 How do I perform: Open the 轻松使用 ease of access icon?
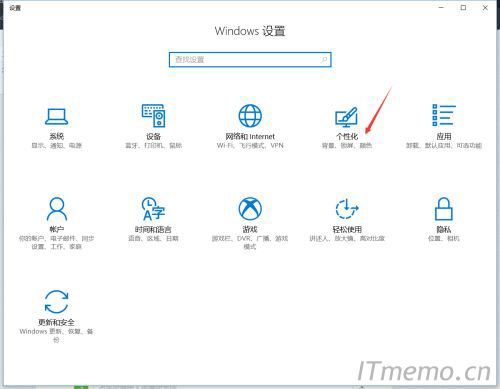point(347,209)
